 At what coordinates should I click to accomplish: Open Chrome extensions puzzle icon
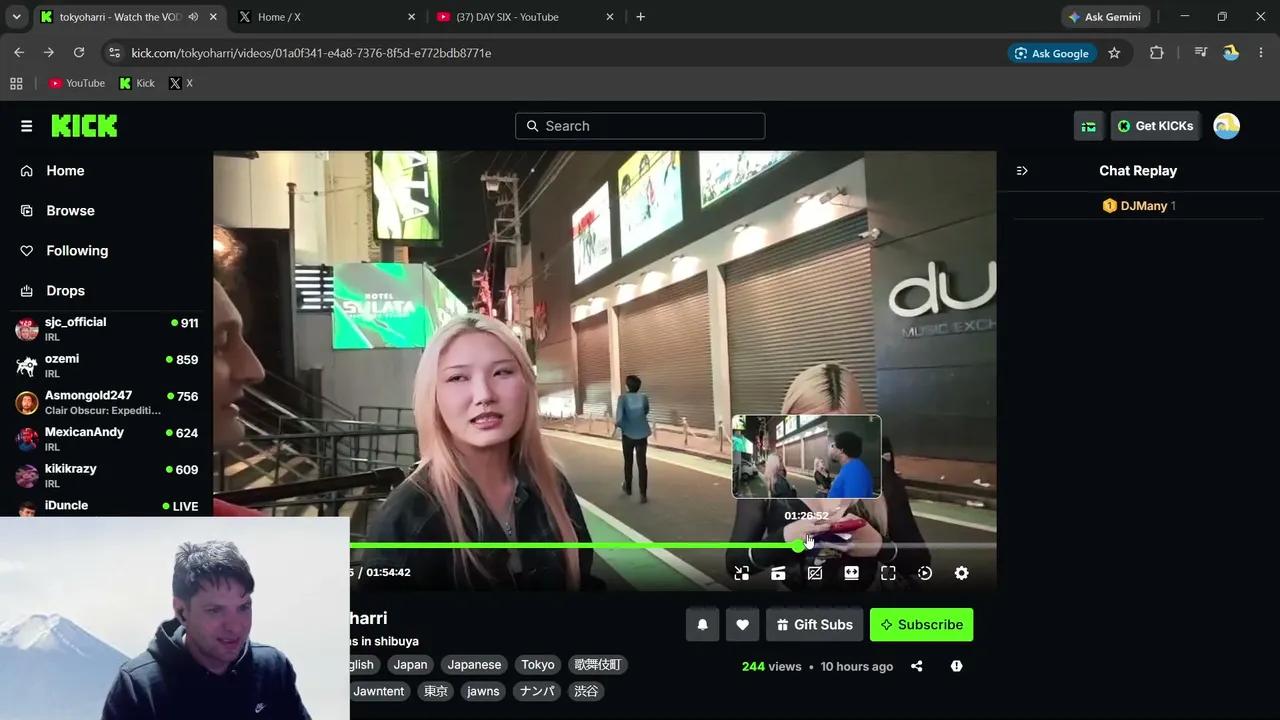coord(1156,53)
